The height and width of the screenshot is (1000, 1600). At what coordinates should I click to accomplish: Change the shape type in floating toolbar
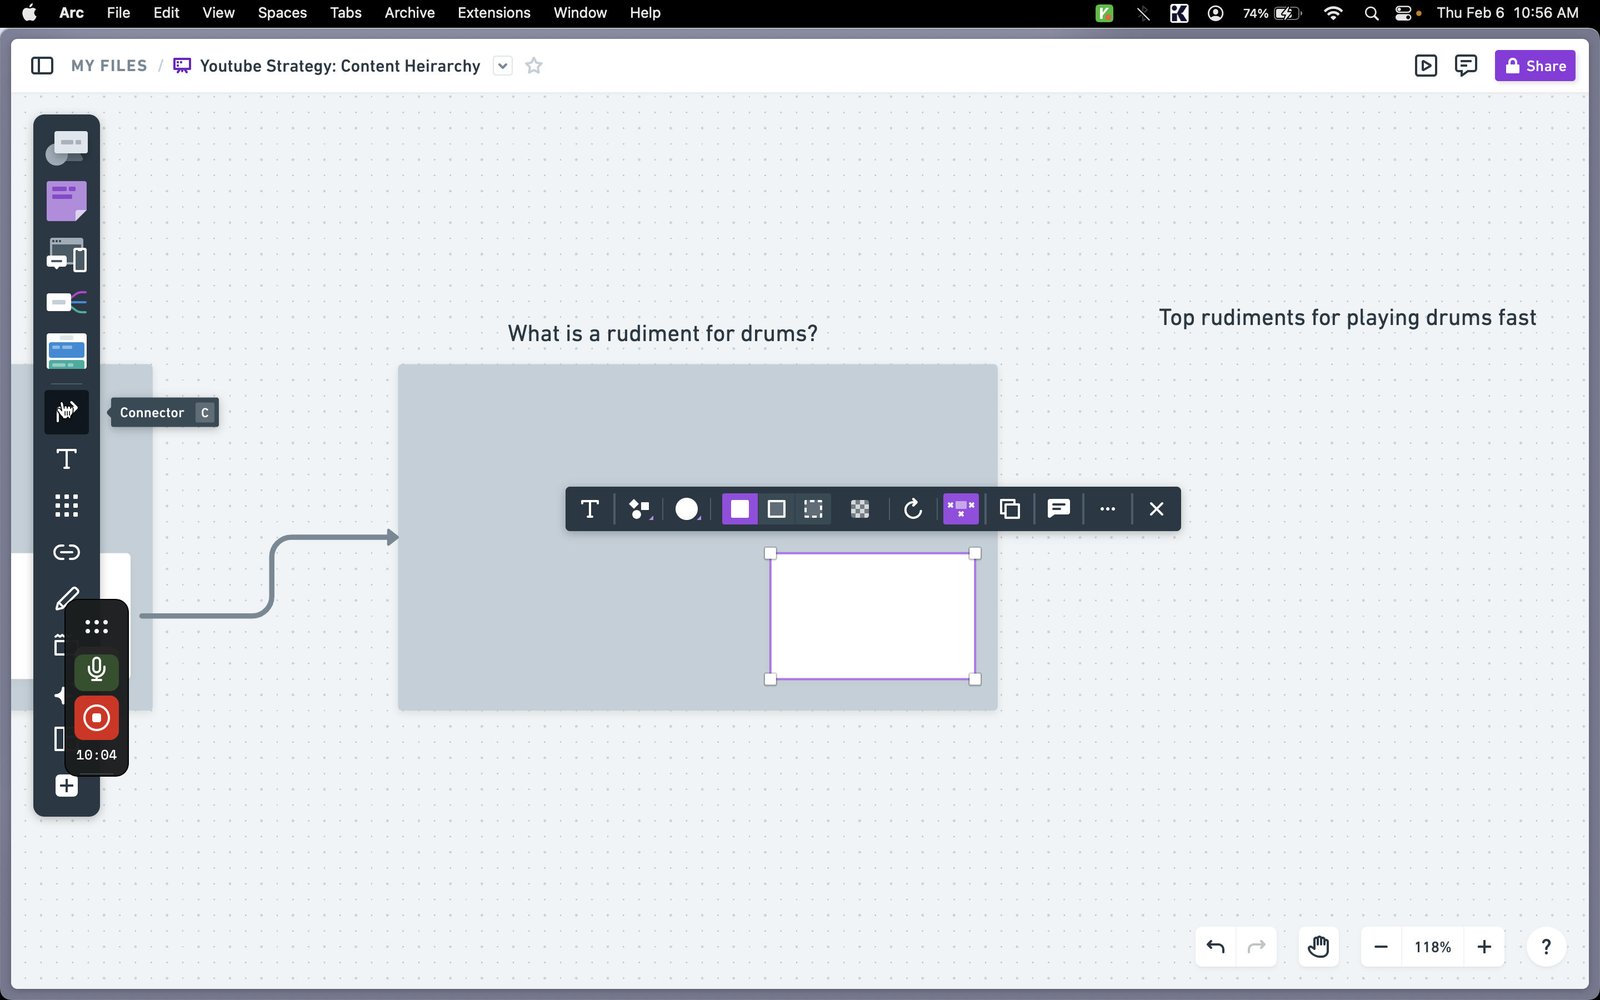639,509
